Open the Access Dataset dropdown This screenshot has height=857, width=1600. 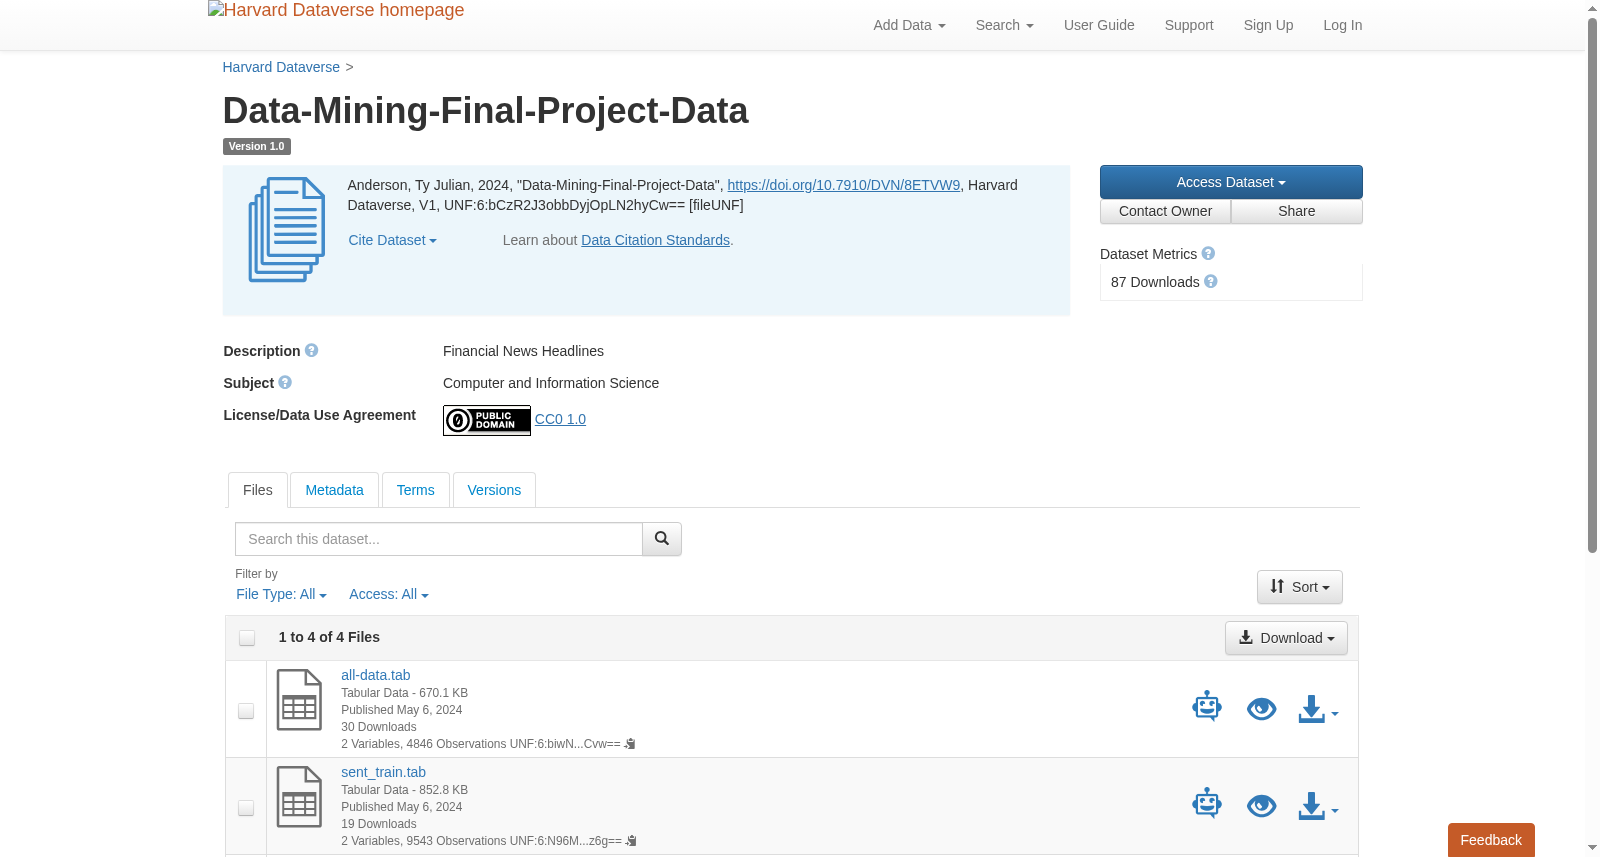1231,182
